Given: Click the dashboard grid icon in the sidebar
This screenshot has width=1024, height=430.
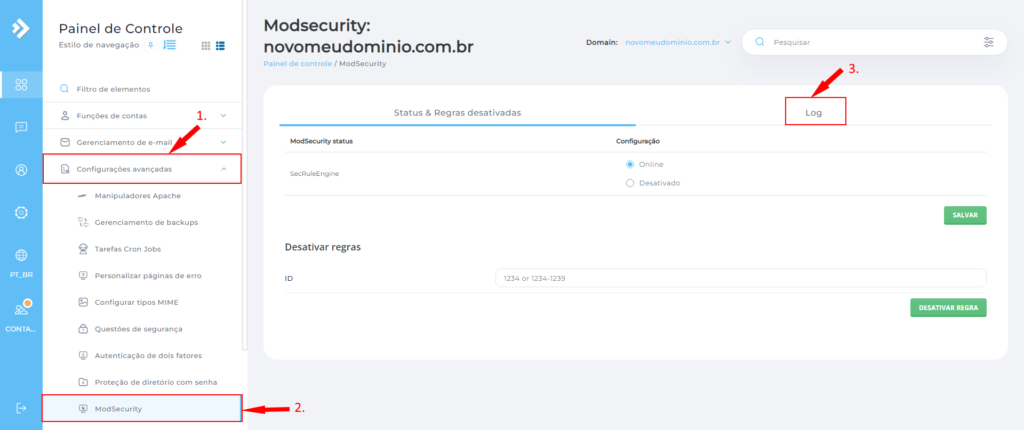Looking at the screenshot, I should [21, 84].
